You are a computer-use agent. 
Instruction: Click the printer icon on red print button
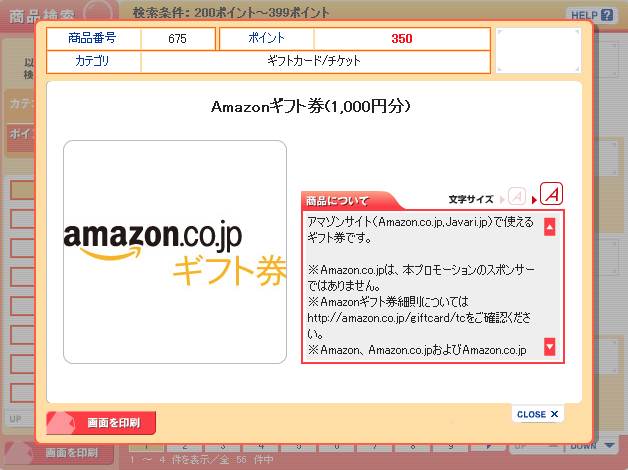coord(62,423)
